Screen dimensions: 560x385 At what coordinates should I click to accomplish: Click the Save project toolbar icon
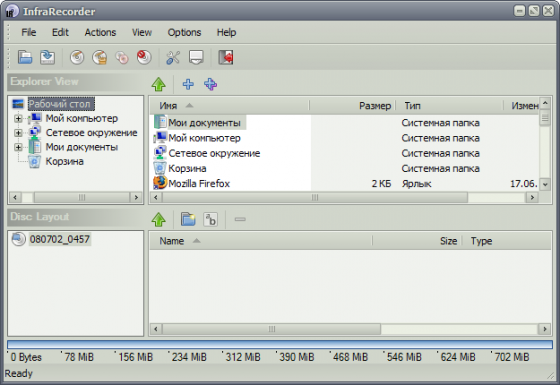click(48, 57)
